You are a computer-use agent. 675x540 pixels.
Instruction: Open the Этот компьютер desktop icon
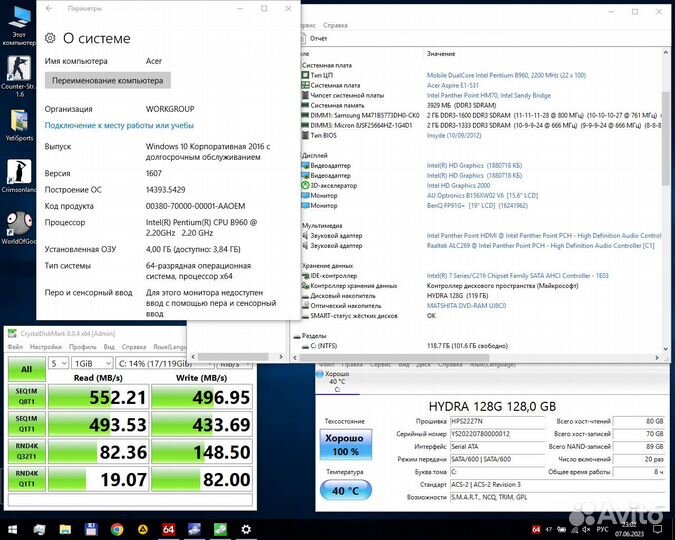point(19,25)
